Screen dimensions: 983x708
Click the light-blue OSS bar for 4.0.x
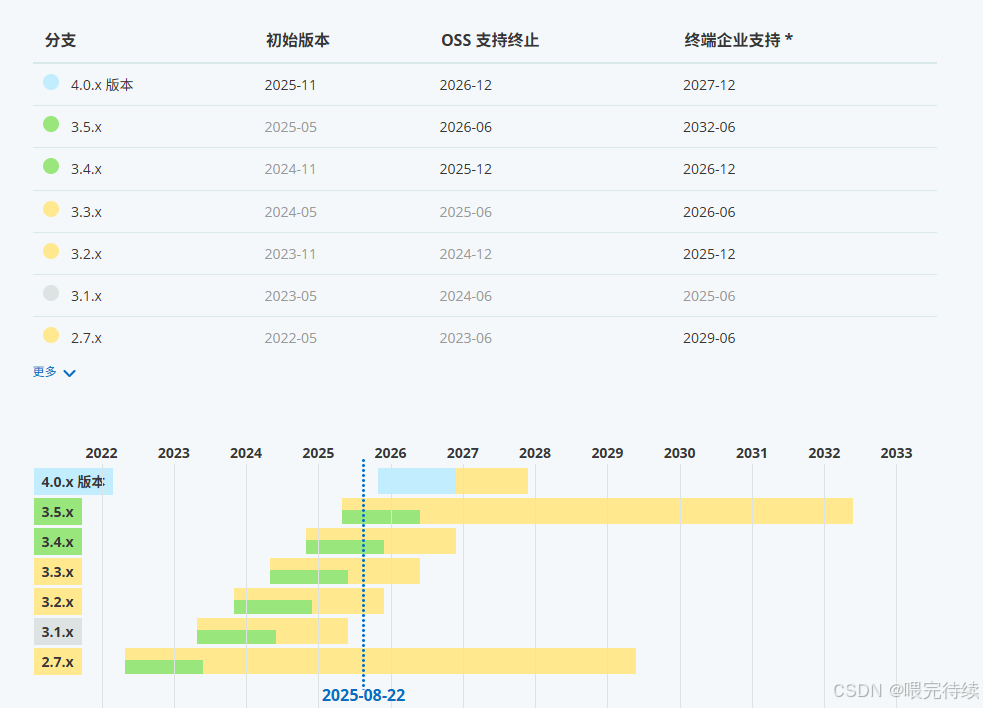coord(417,481)
